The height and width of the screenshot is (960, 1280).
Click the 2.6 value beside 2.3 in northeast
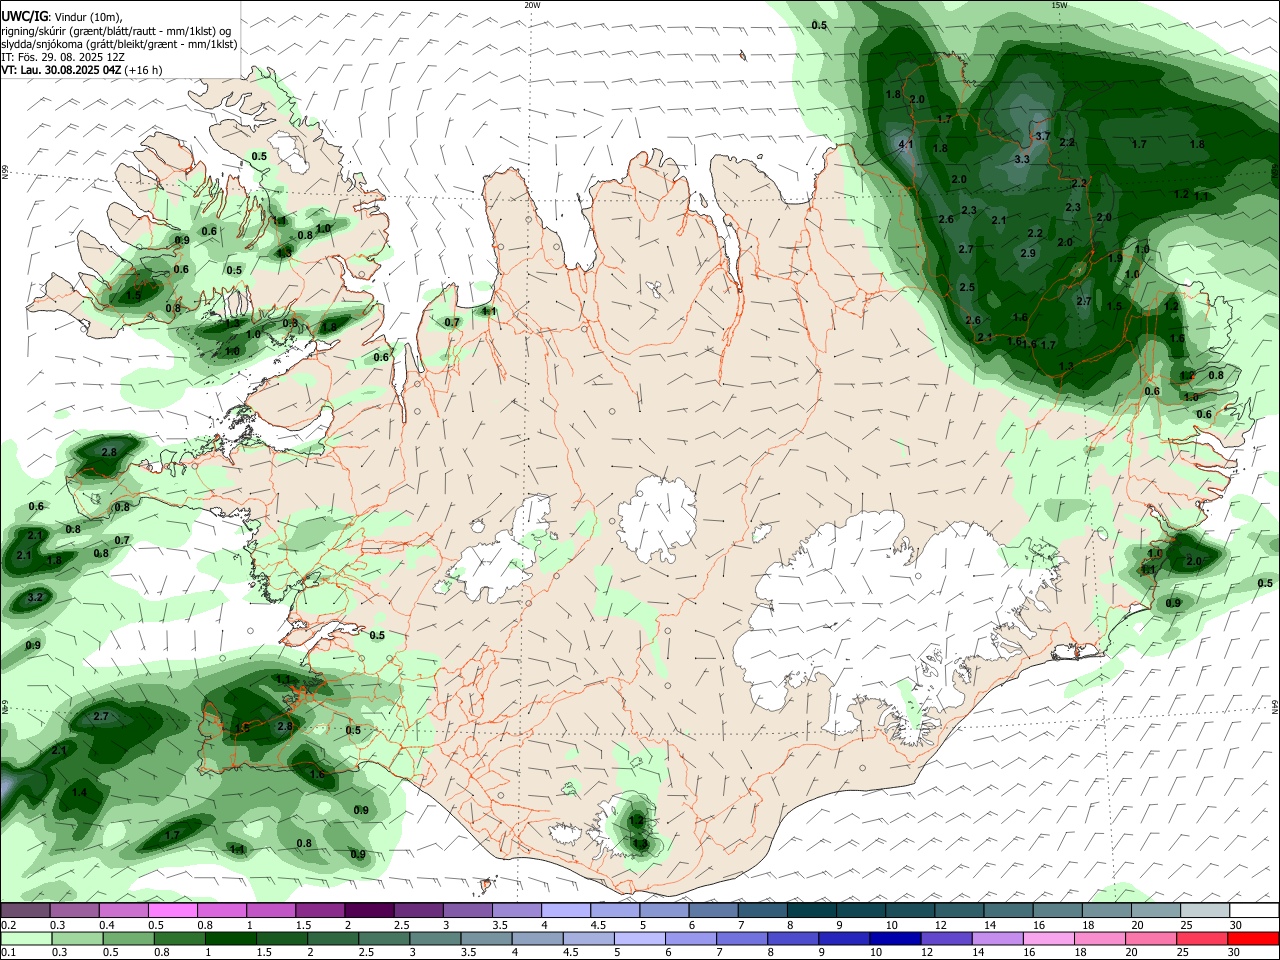(x=946, y=219)
